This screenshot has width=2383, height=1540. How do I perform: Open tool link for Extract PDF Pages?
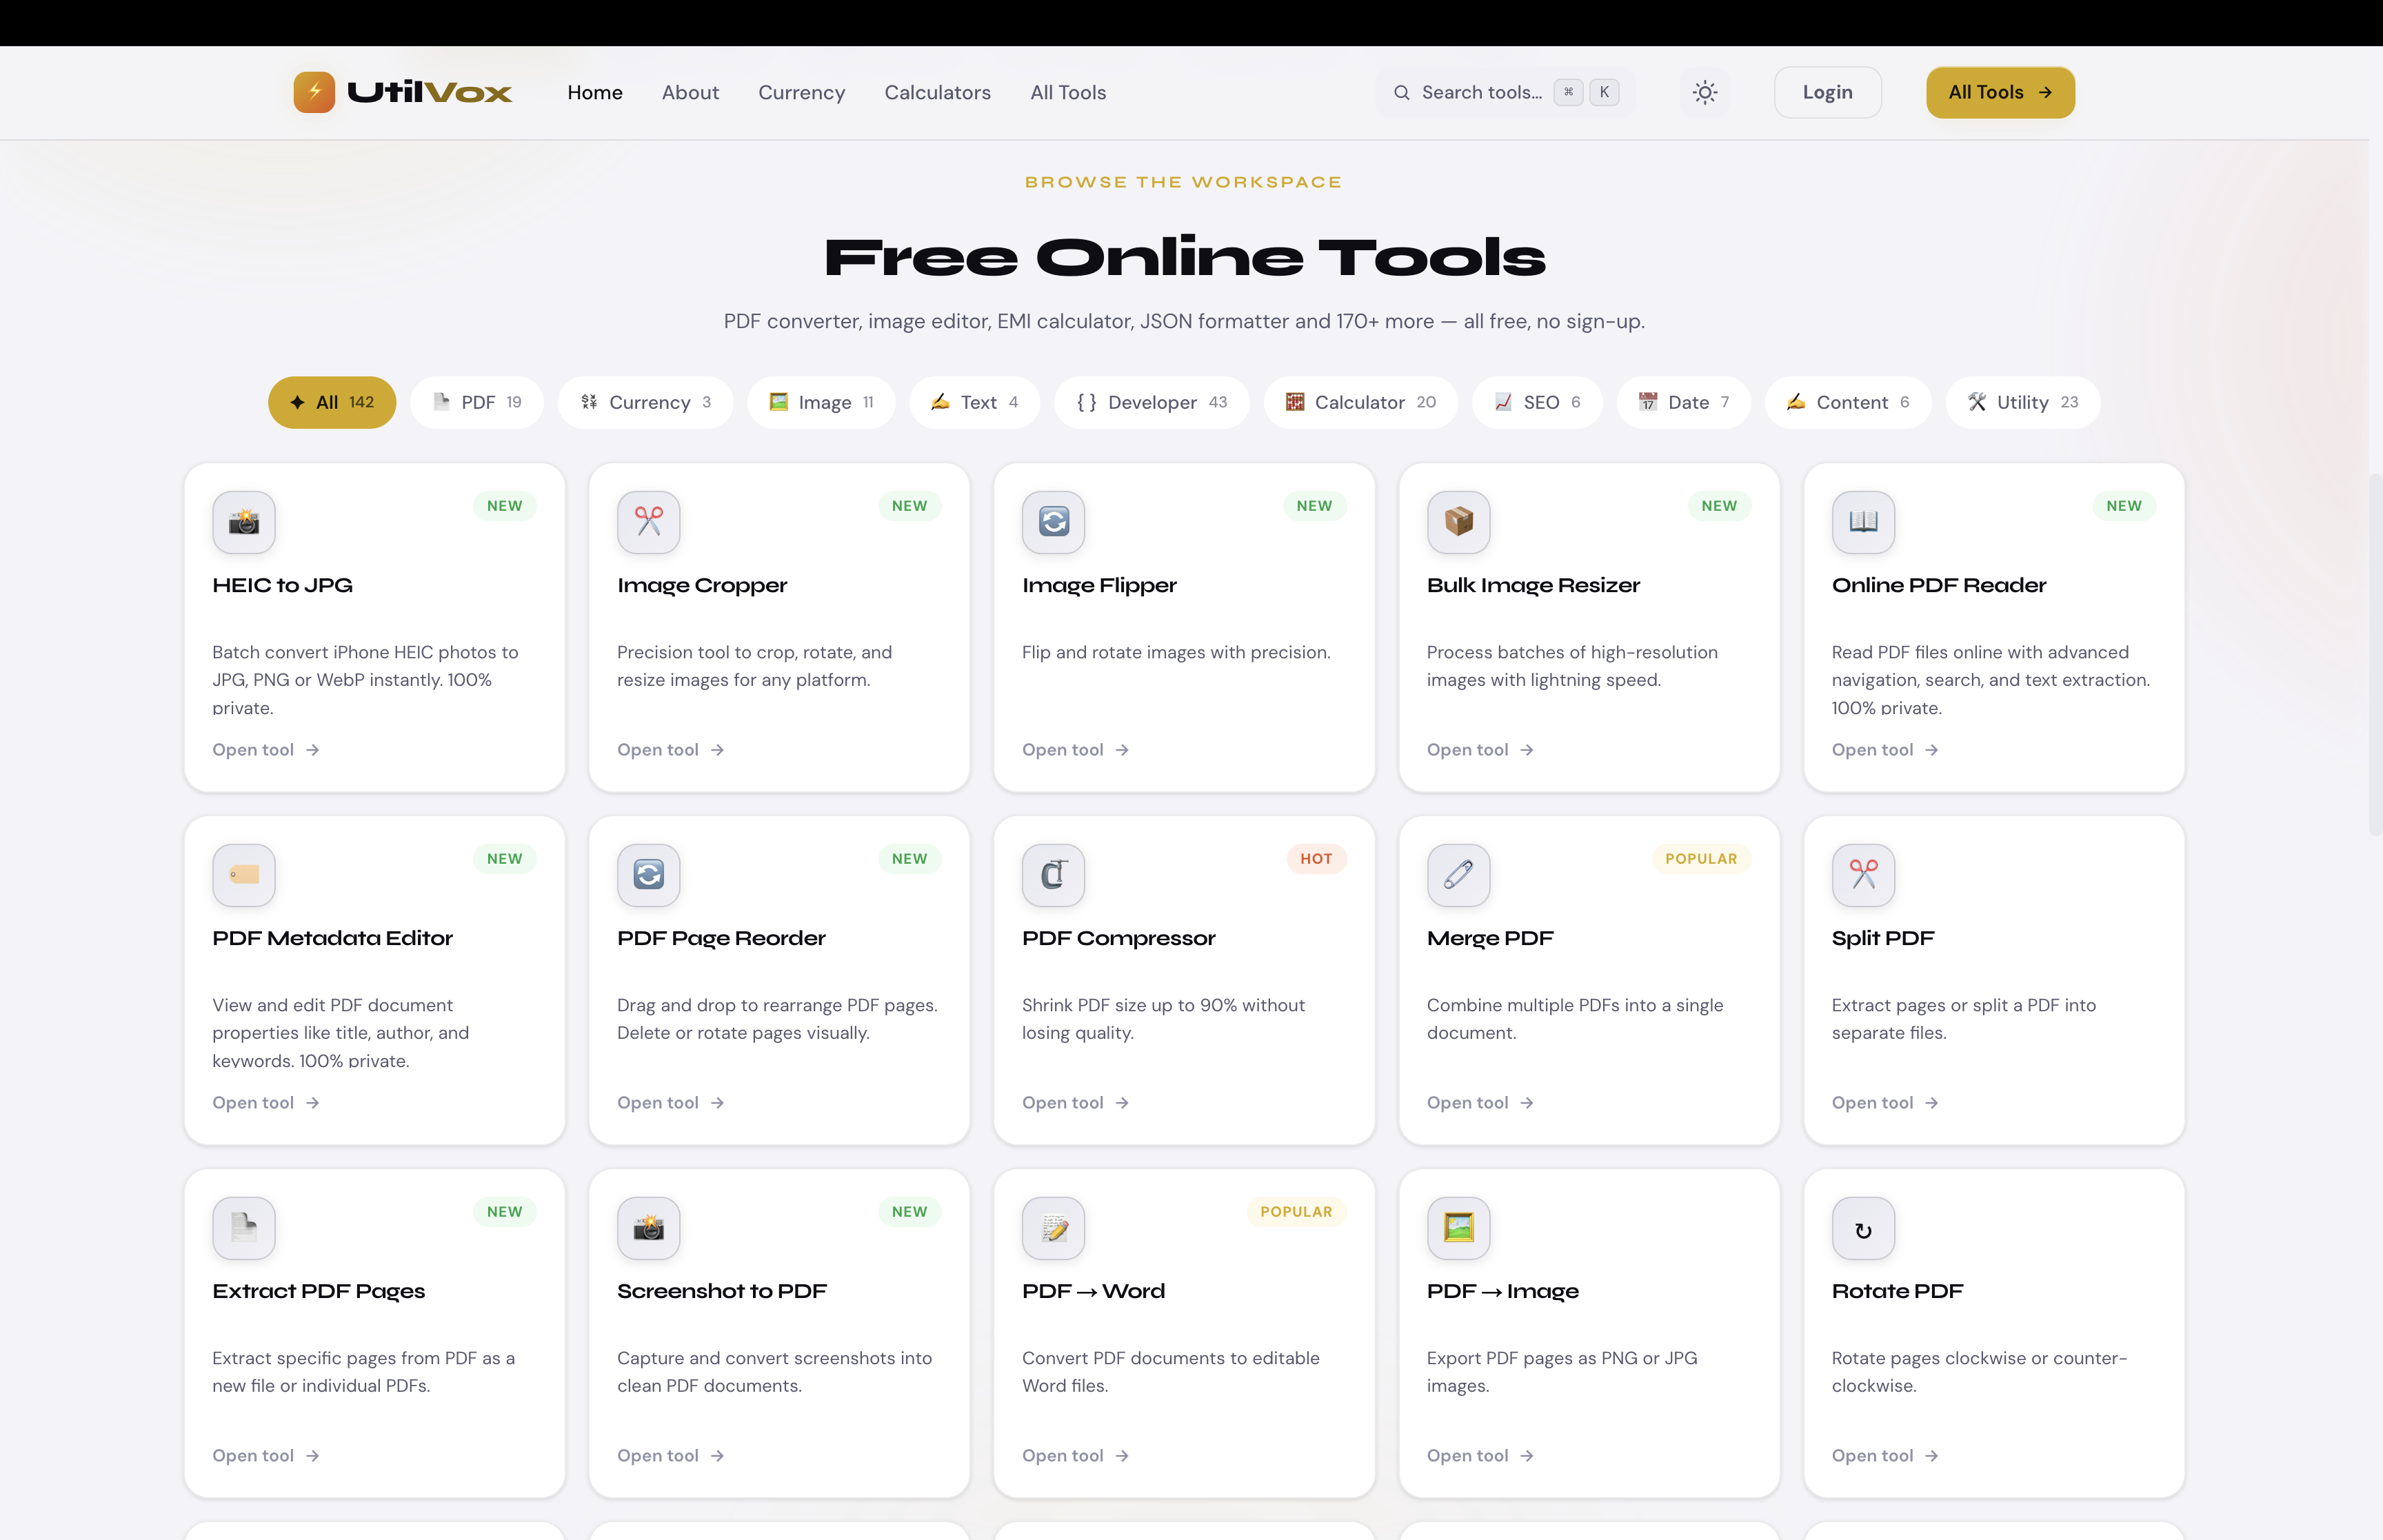click(266, 1456)
